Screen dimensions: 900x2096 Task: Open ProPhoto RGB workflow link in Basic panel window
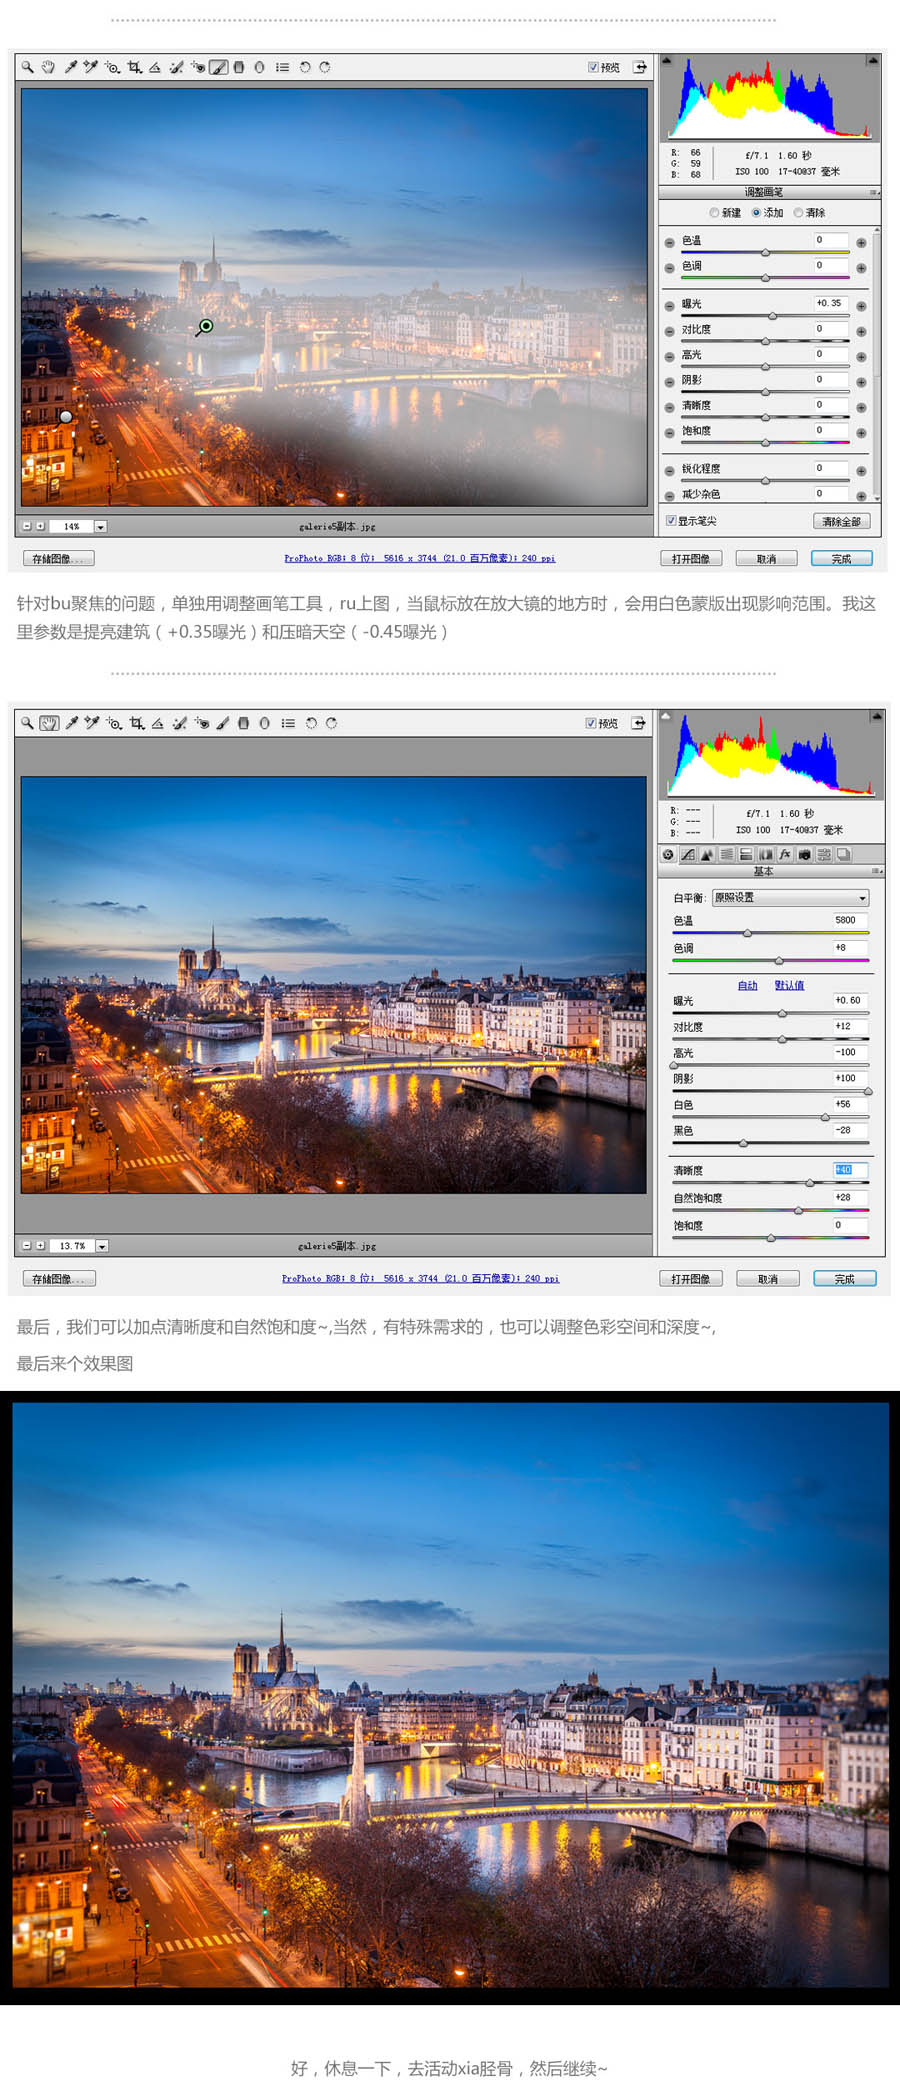pos(420,1278)
